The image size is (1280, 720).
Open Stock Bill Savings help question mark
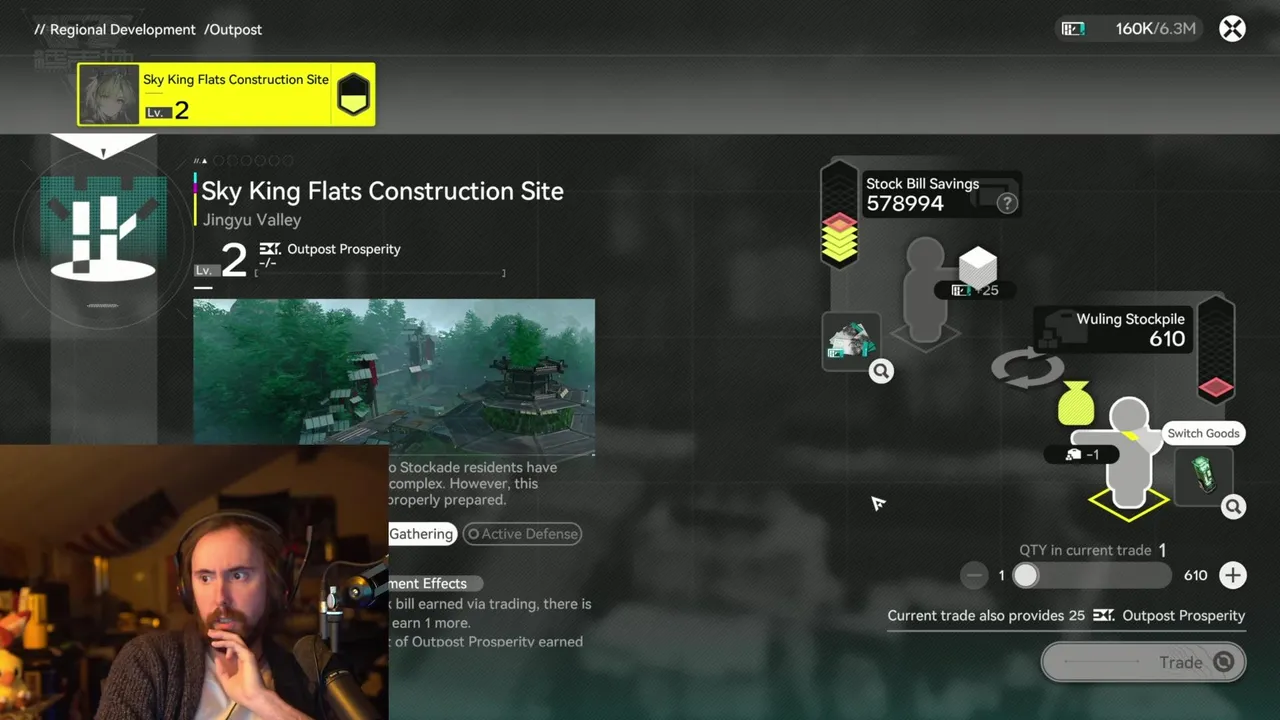1007,203
